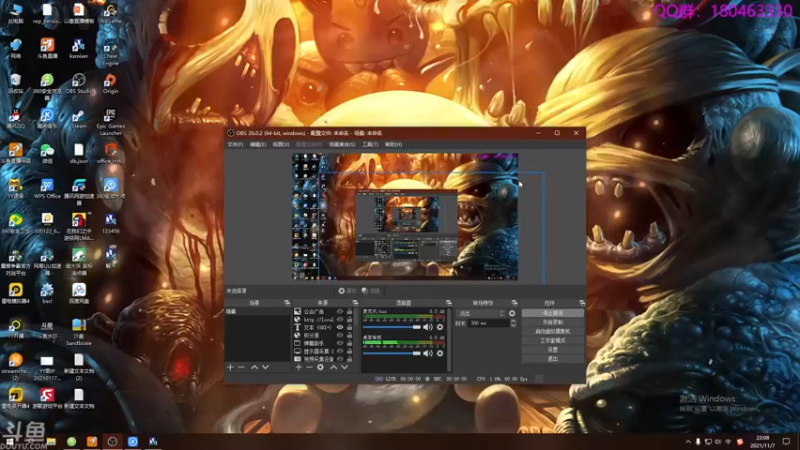This screenshot has width=800, height=450.
Task: Add a new scene with plus icon
Action: (x=230, y=367)
